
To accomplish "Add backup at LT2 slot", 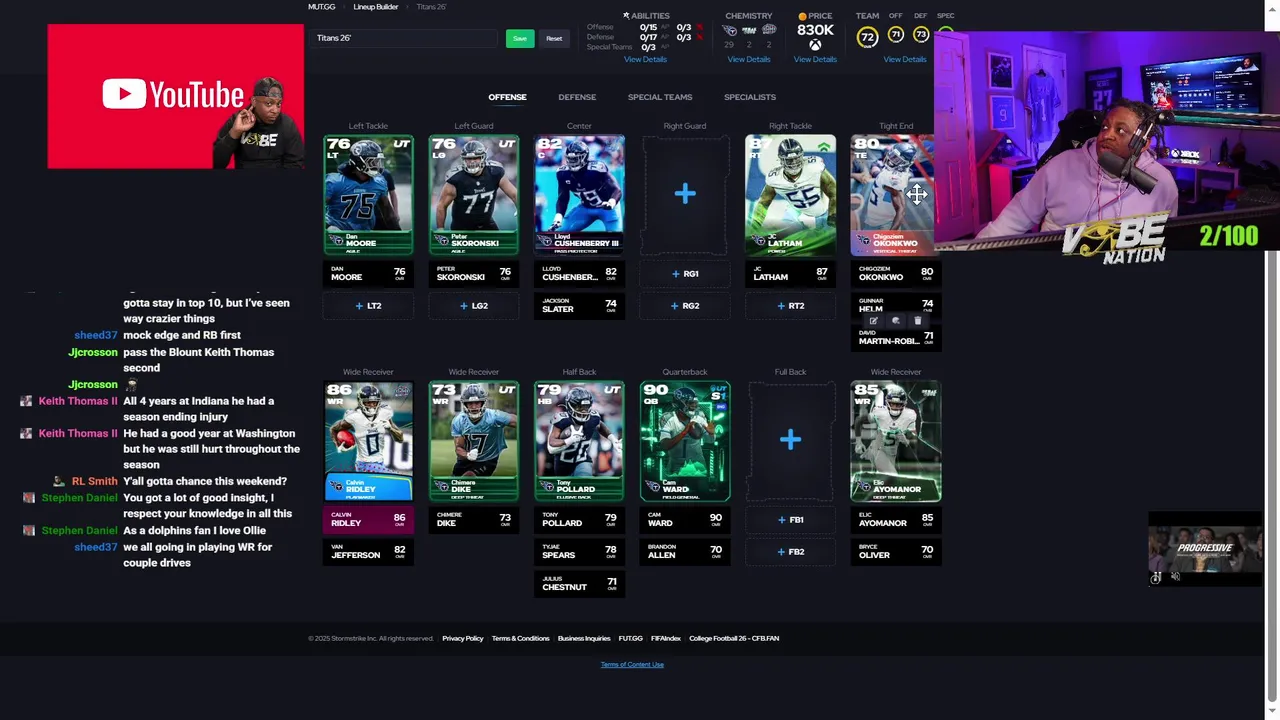I will 368,306.
